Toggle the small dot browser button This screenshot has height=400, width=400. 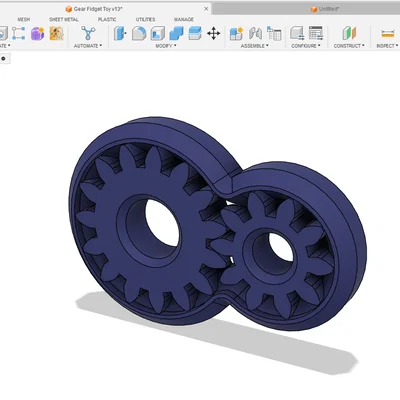(3, 59)
